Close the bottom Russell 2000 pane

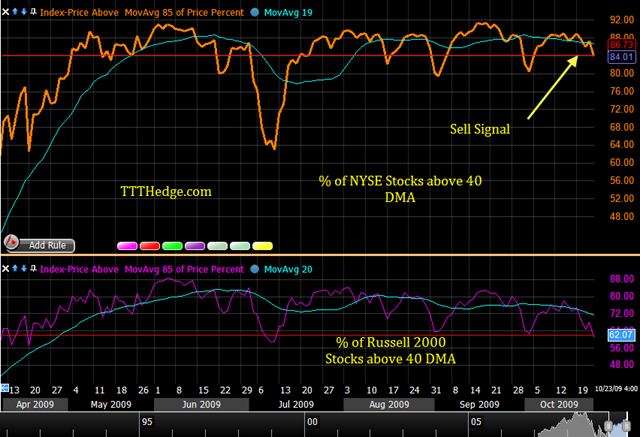5,268
